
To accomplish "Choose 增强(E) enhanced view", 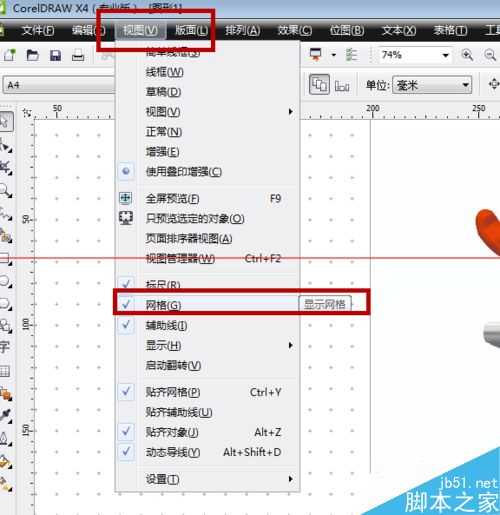I will [207, 152].
